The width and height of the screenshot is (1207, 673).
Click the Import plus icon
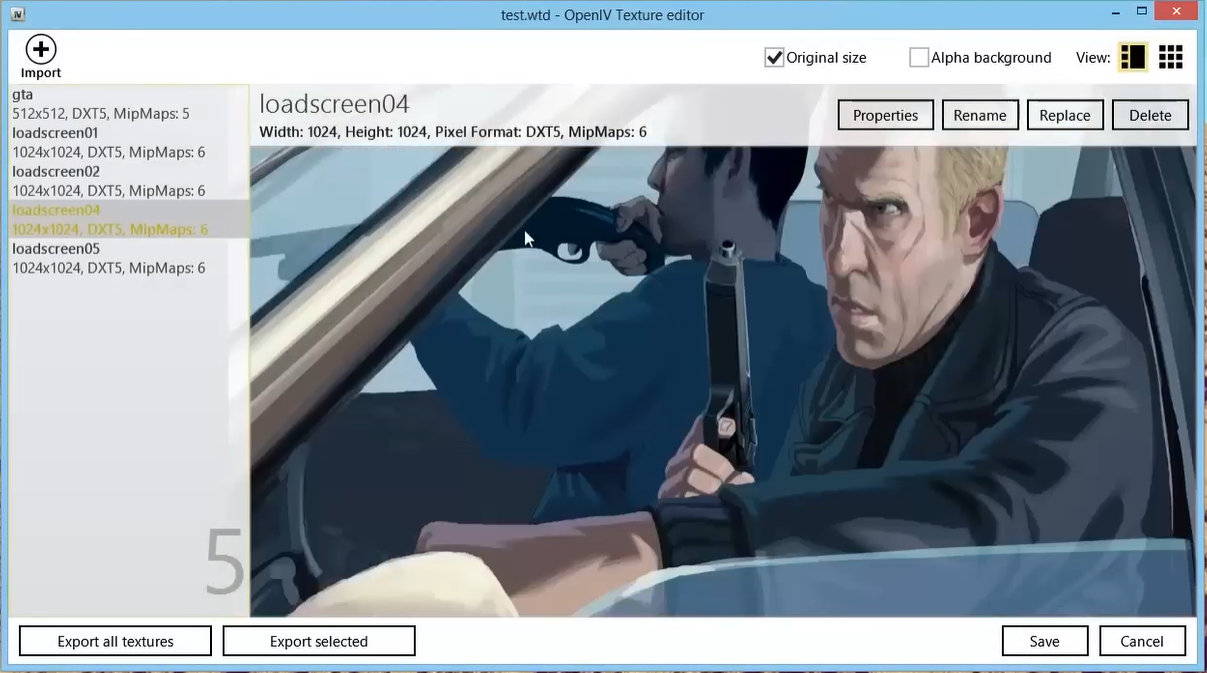41,49
